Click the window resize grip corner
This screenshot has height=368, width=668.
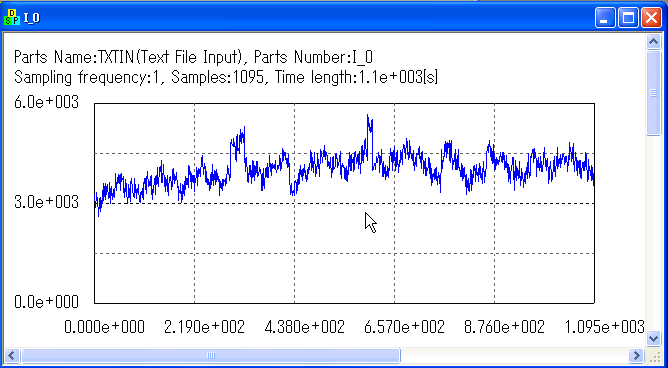point(654,356)
